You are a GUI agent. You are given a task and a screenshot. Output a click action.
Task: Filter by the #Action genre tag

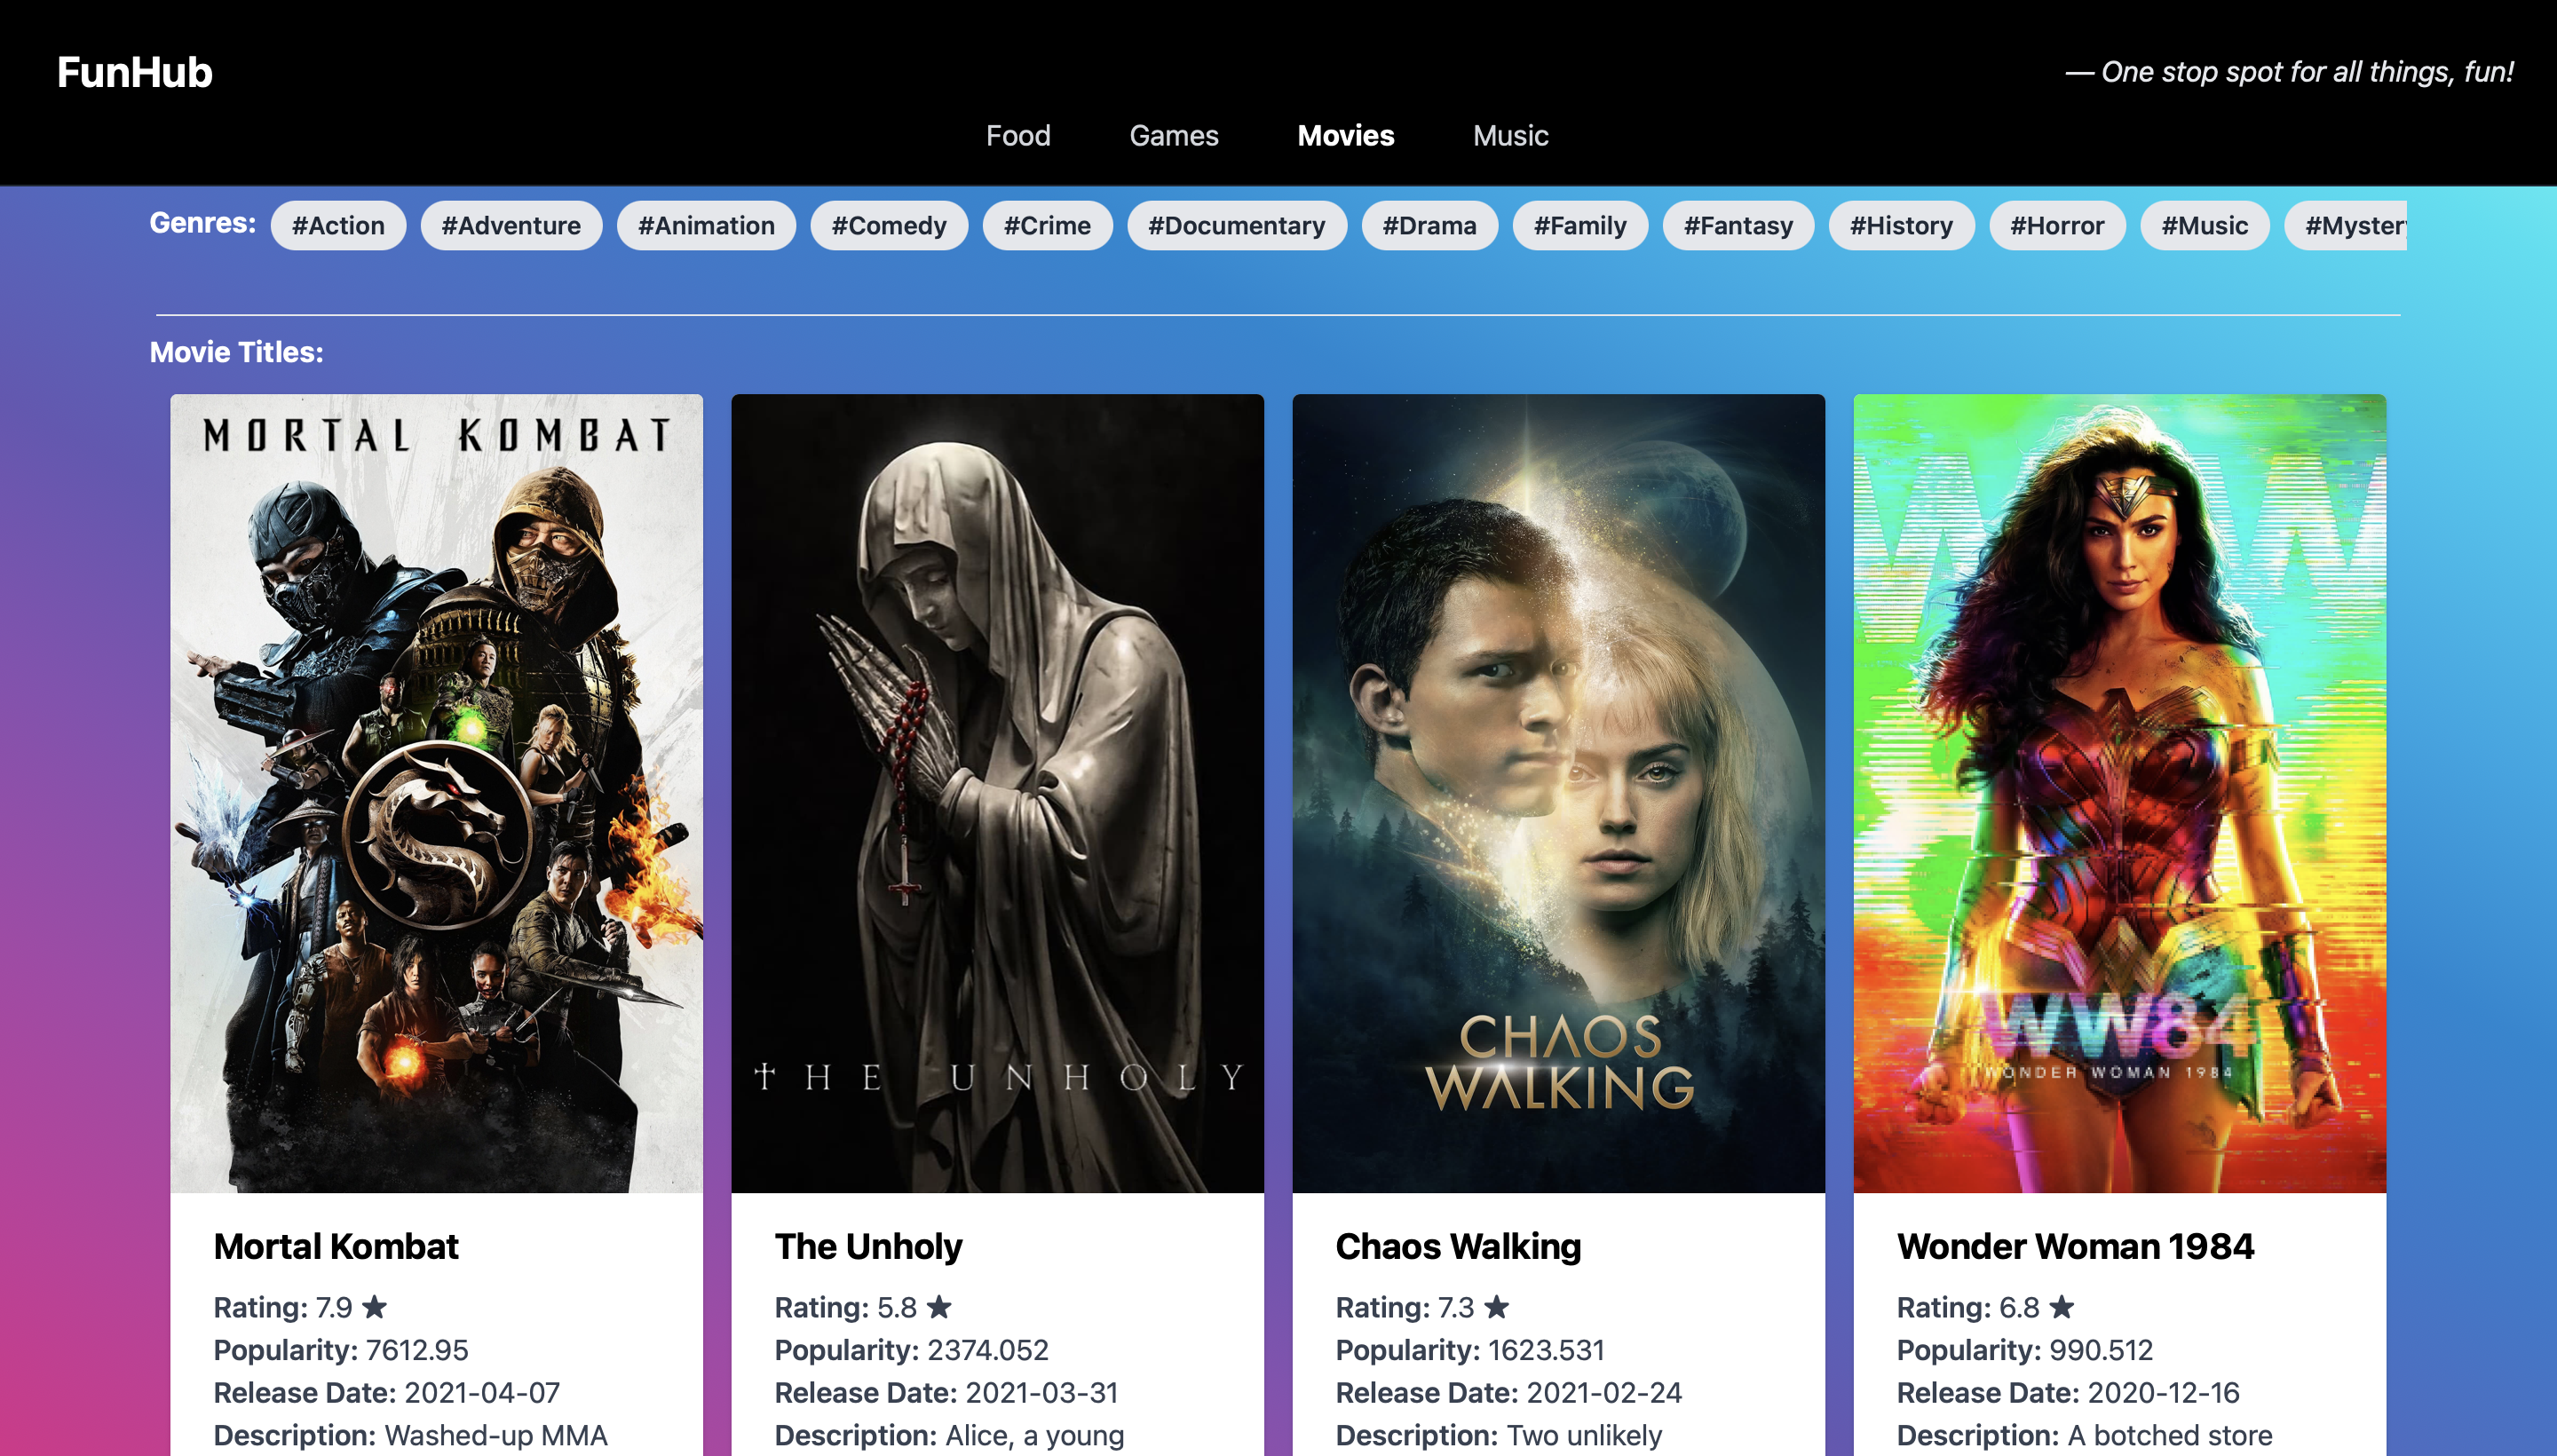(x=338, y=226)
